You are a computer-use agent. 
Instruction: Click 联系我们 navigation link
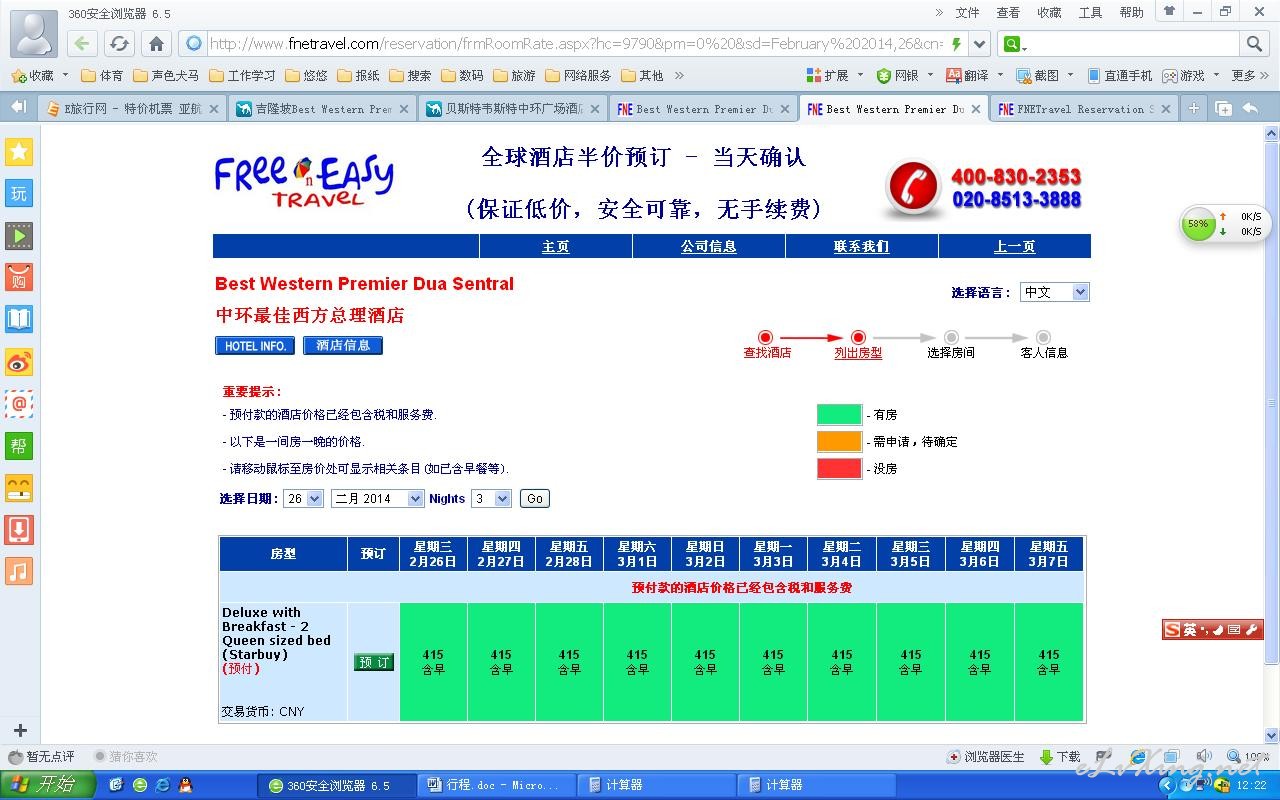click(x=861, y=246)
